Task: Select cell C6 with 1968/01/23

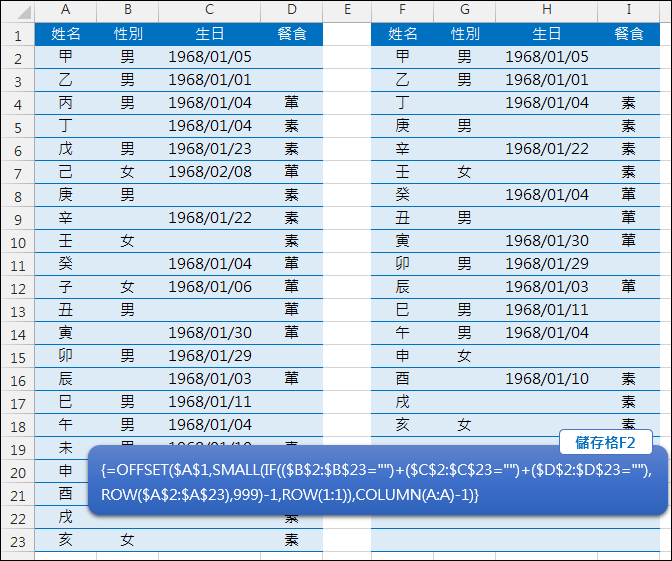Action: tap(210, 149)
